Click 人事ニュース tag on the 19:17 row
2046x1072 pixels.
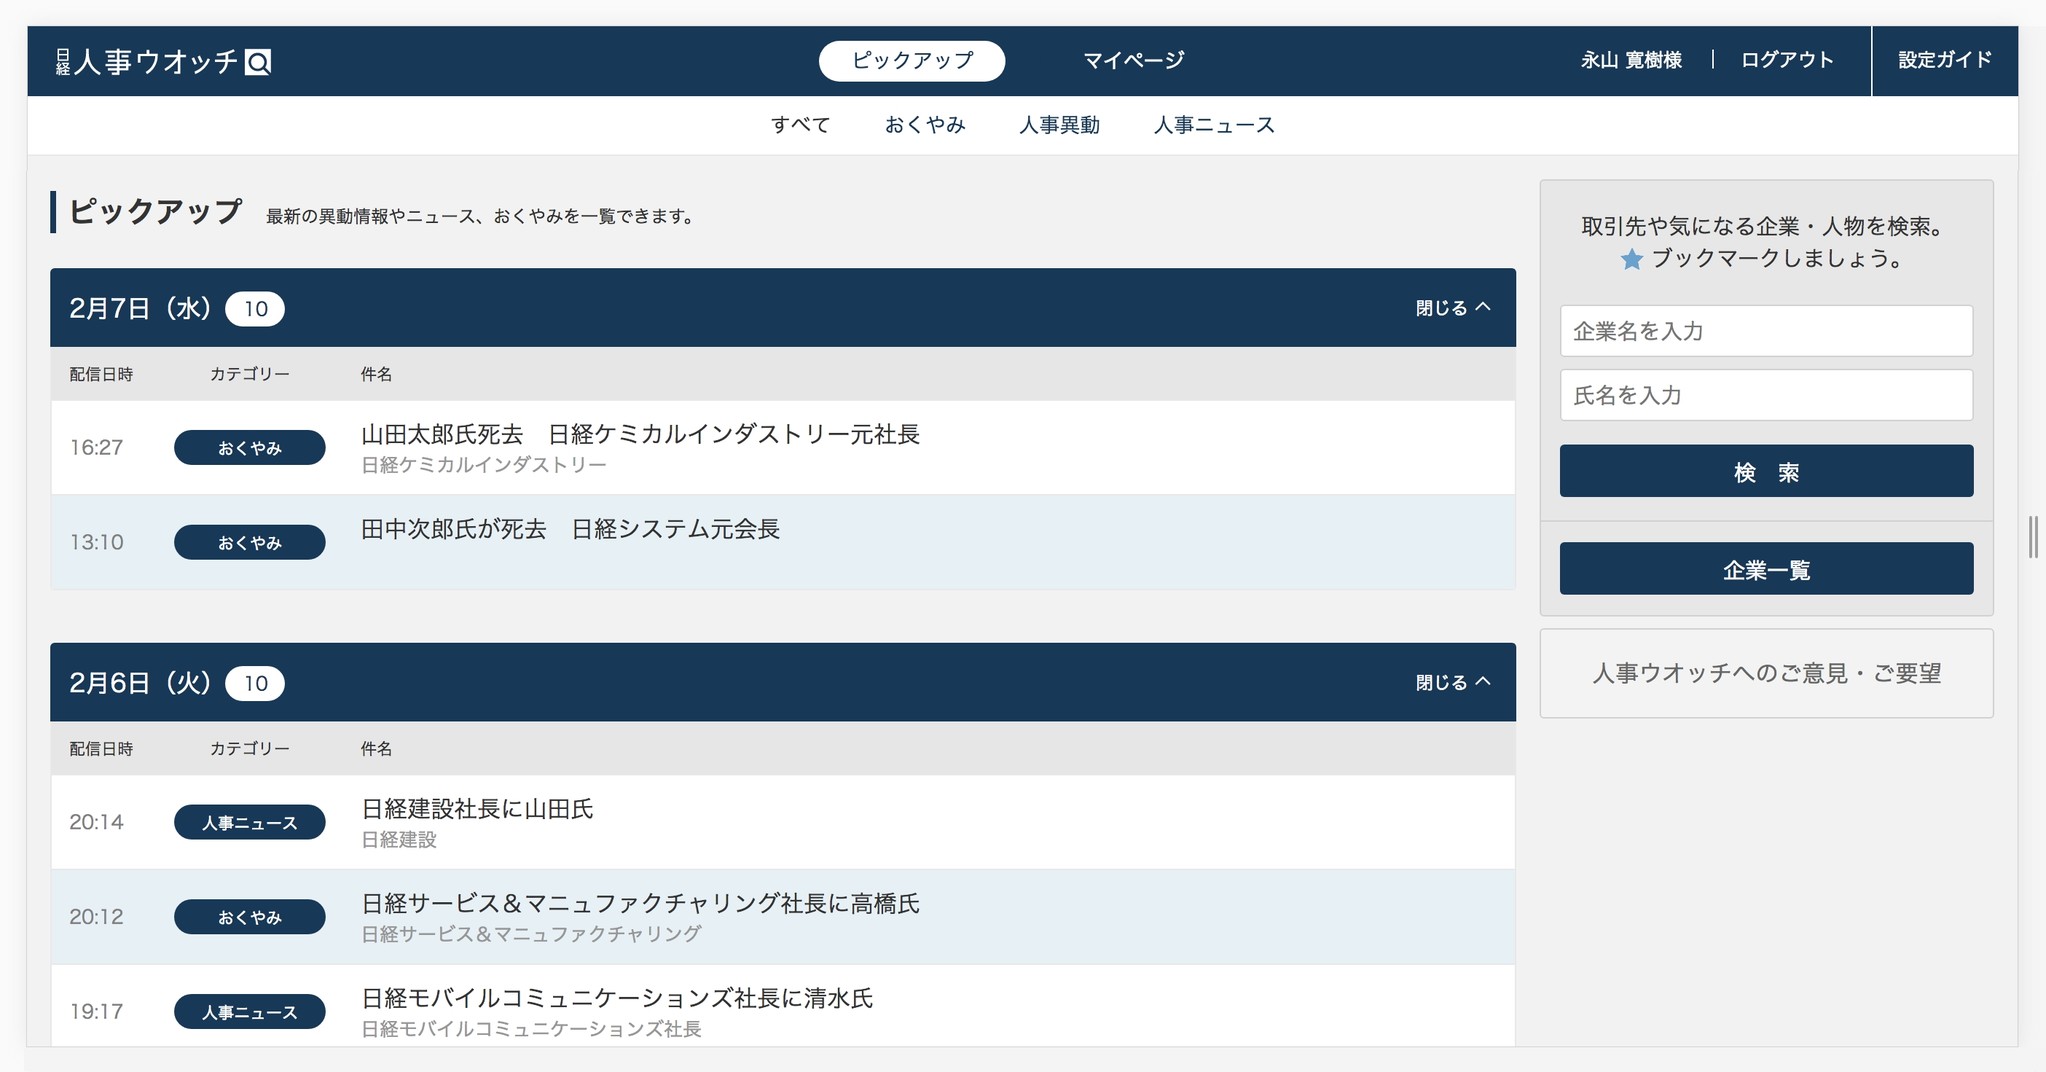[250, 1011]
